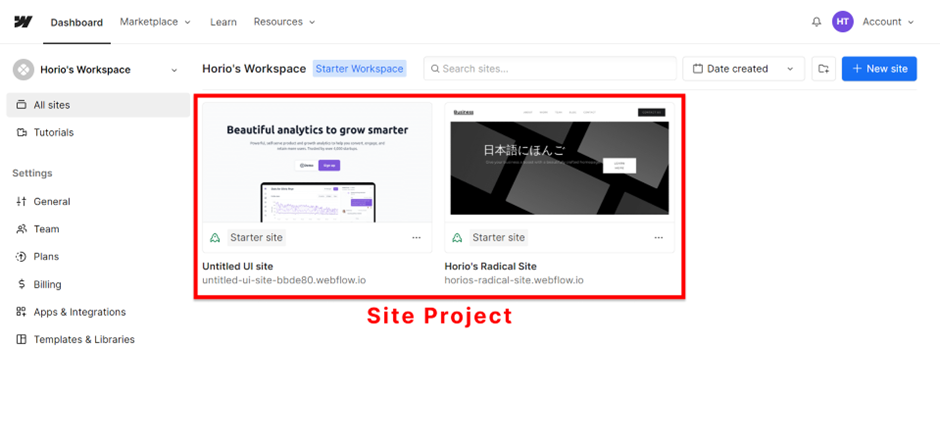Click Starter site label on Untitled UI site

[x=256, y=238]
